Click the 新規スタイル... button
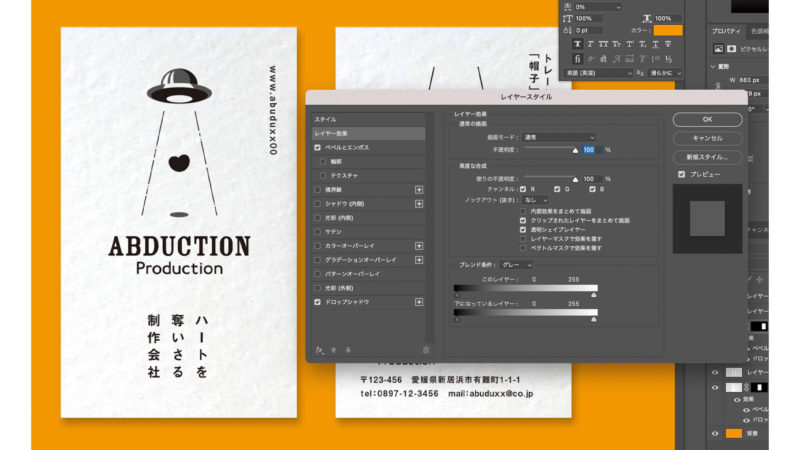Screen dimensions: 800x450 click(707, 157)
